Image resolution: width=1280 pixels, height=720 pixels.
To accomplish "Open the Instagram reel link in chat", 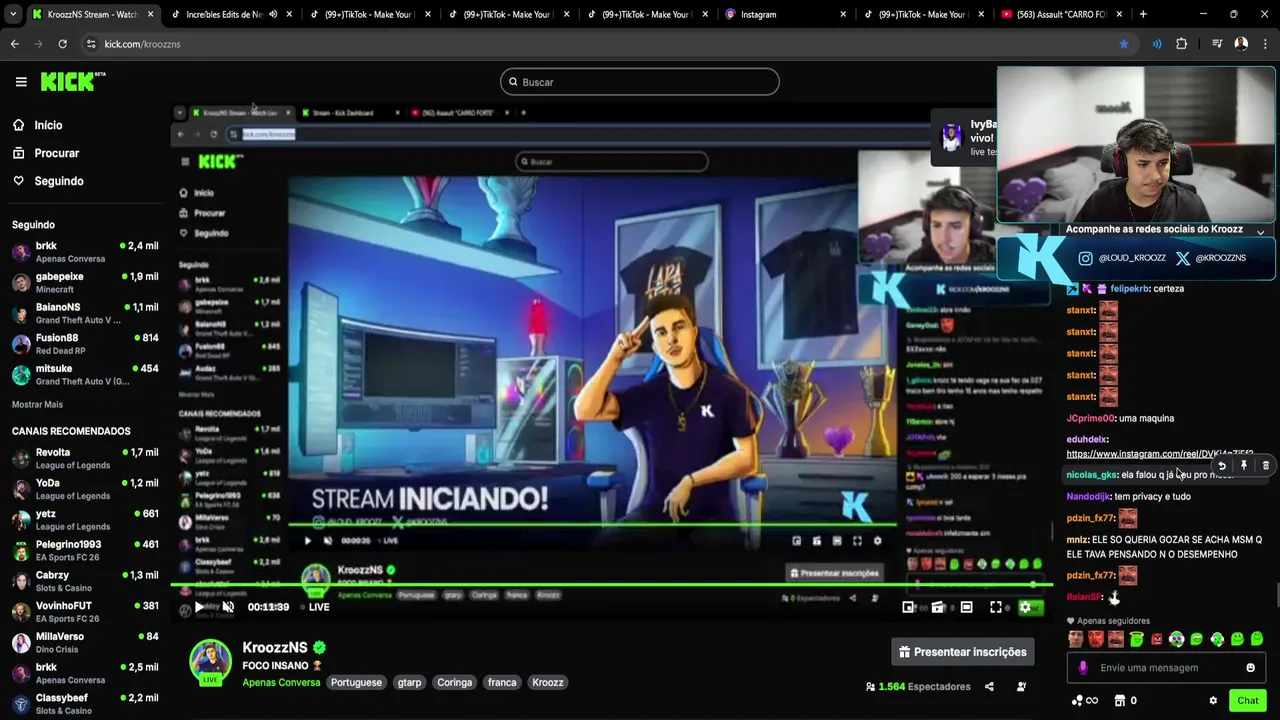I will (1160, 454).
